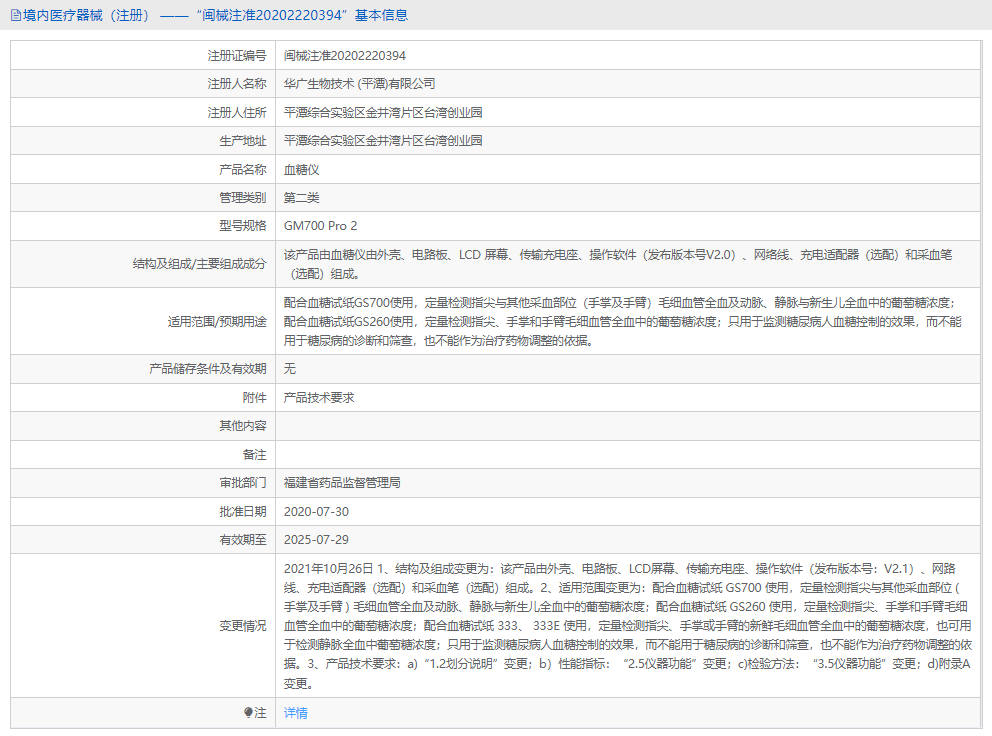Click the 注册人名称 row label
This screenshot has height=736, width=992.
(x=237, y=84)
